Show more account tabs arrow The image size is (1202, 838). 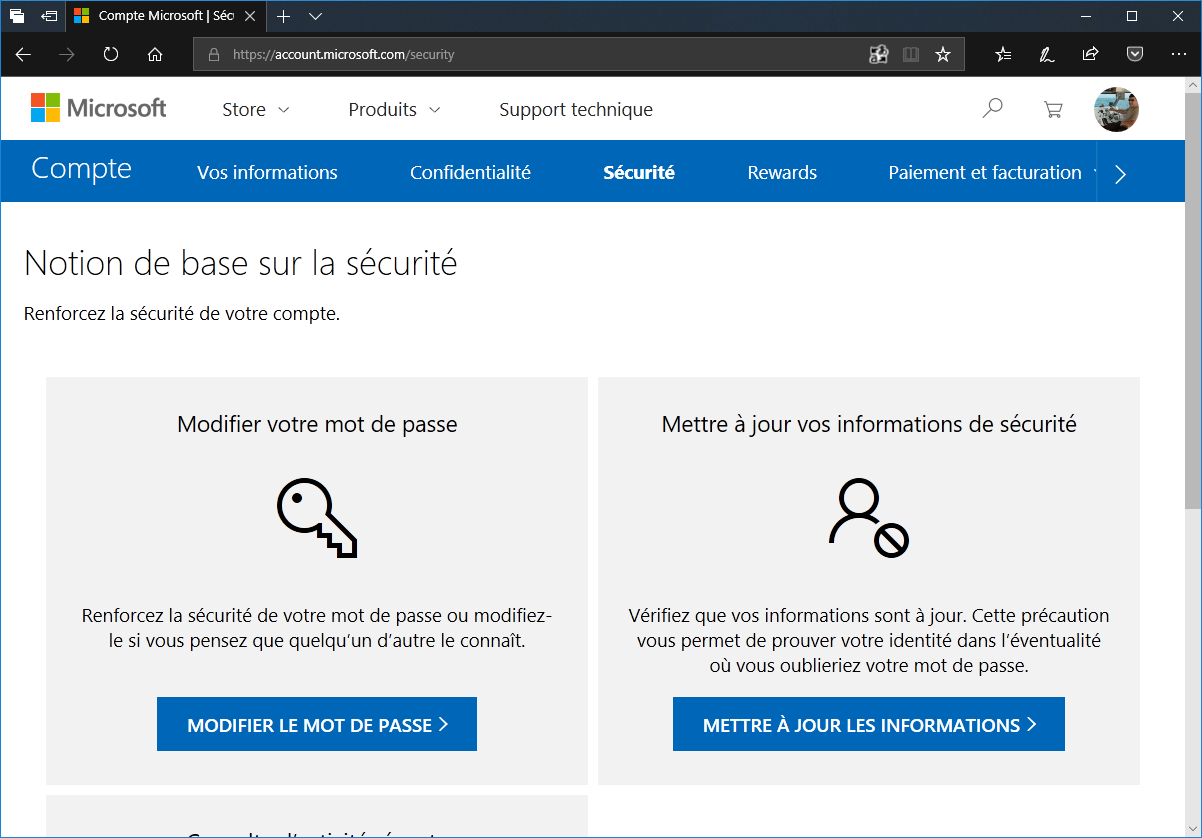[x=1120, y=174]
